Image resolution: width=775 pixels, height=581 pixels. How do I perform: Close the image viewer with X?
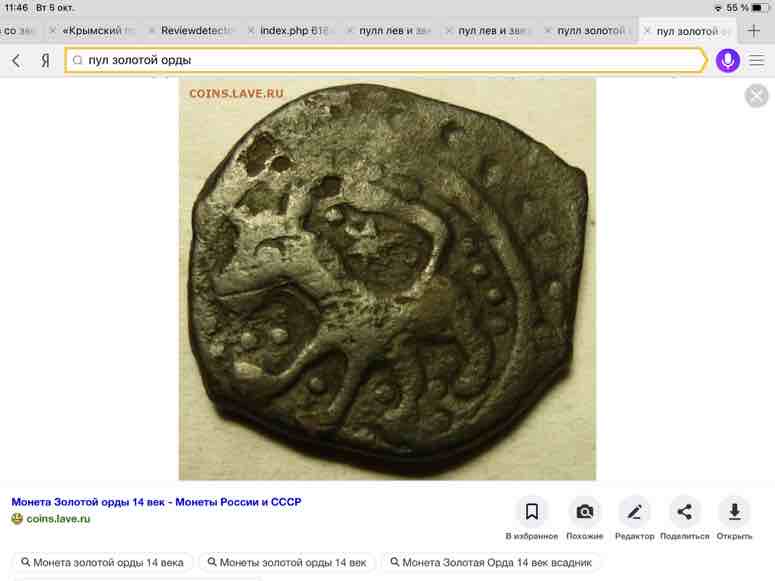pos(757,96)
